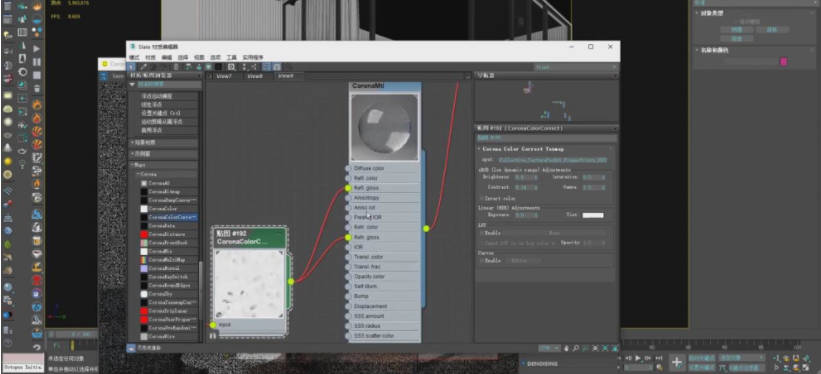Select CoronaMultiMap in the map list
This screenshot has width=821, height=374.
point(168,260)
